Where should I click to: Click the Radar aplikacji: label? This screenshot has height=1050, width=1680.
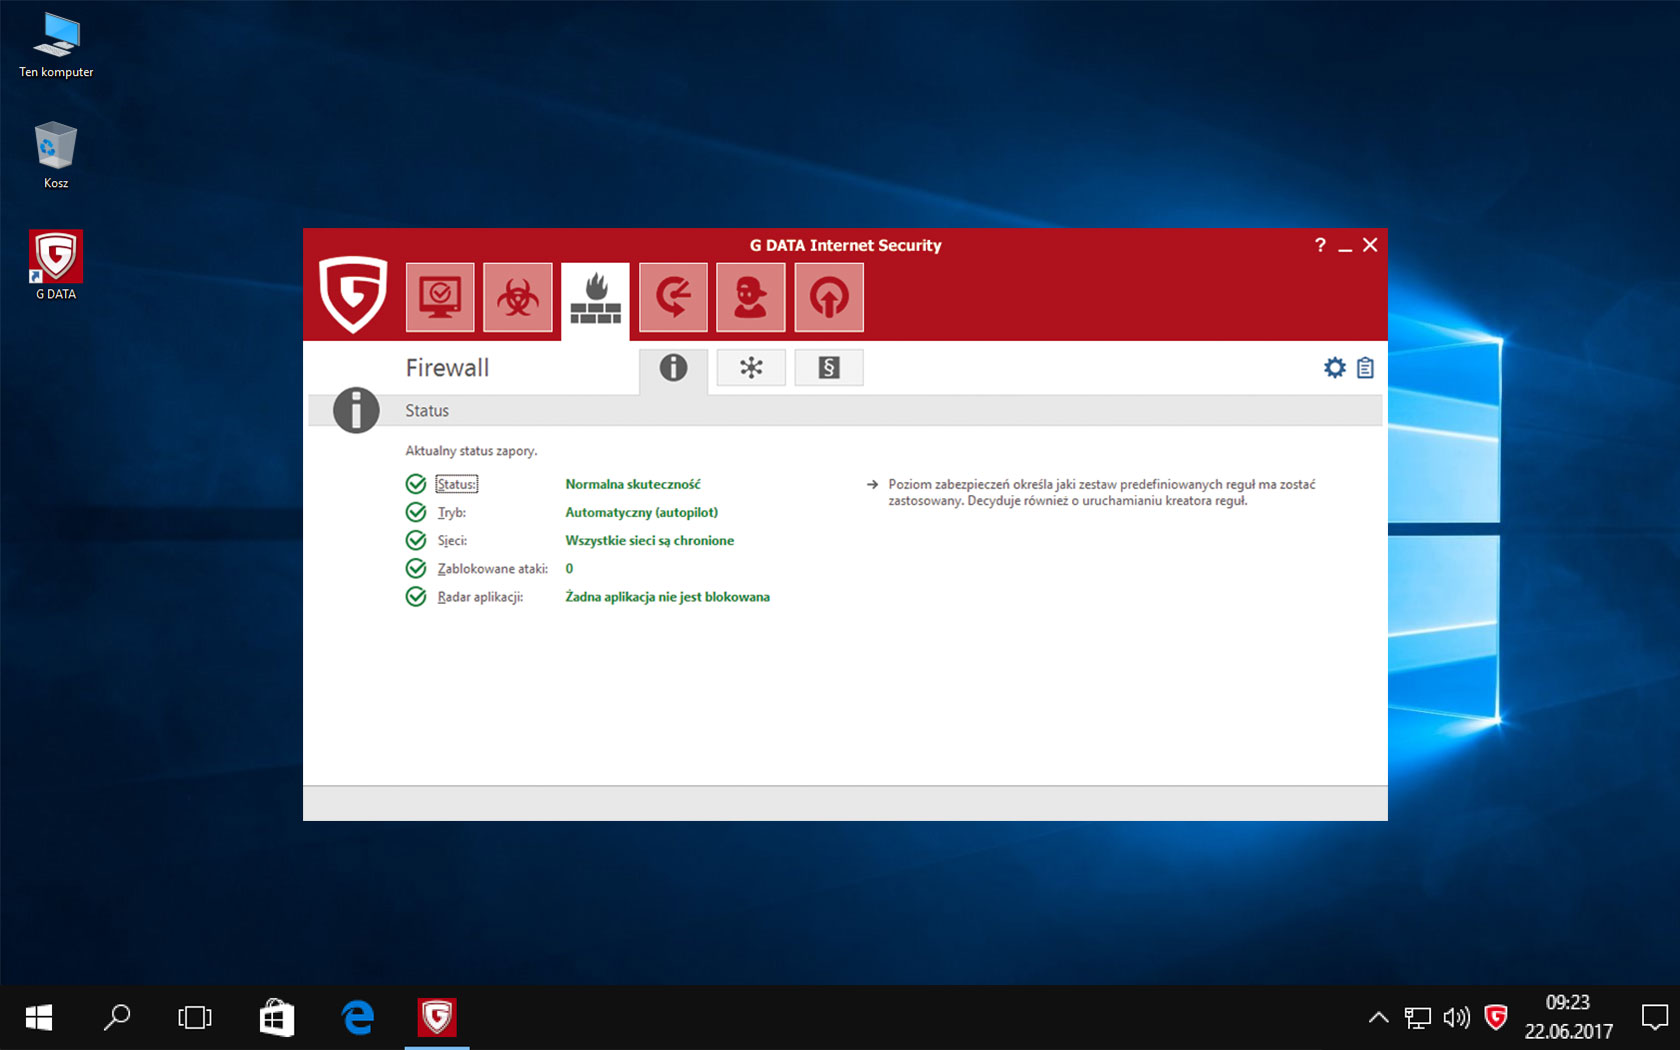(x=480, y=597)
